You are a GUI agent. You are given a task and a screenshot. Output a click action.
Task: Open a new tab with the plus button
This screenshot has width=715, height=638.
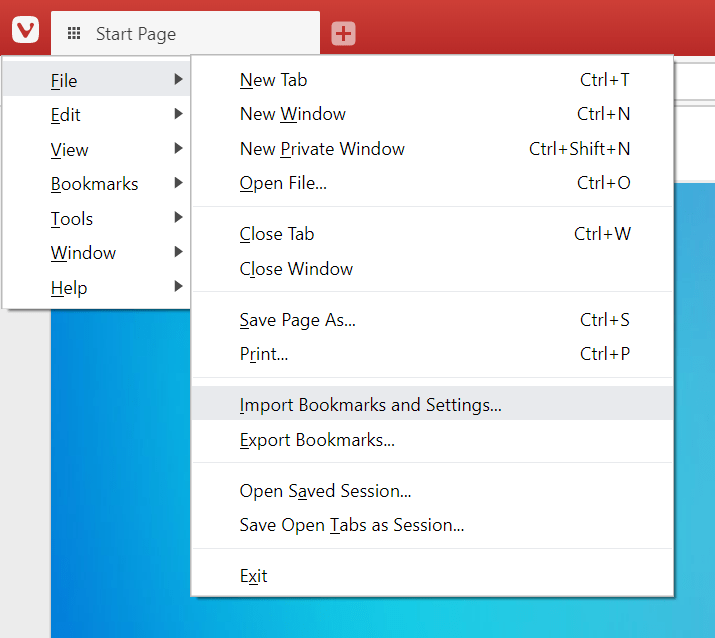click(343, 33)
